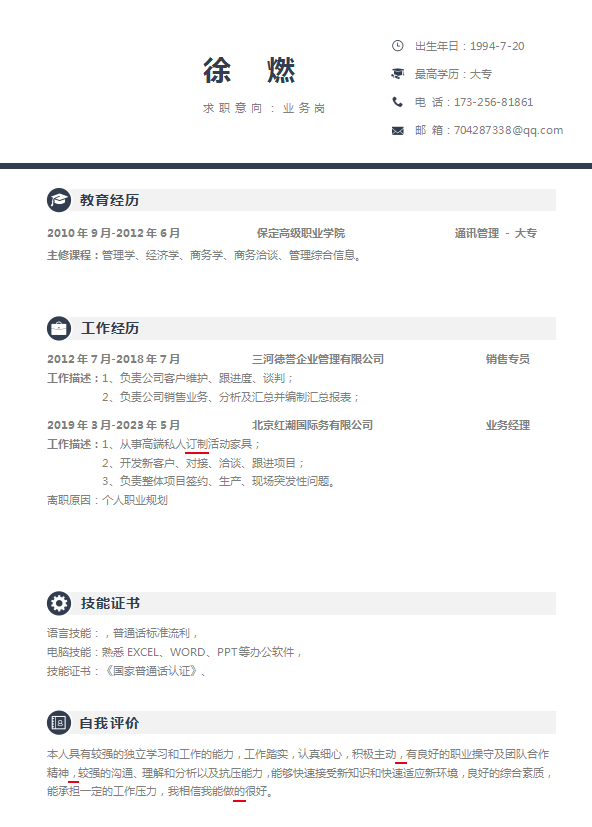This screenshot has height=827, width=592.
Task: Click the date 2010年9月-2012年6月
Action: tap(113, 233)
